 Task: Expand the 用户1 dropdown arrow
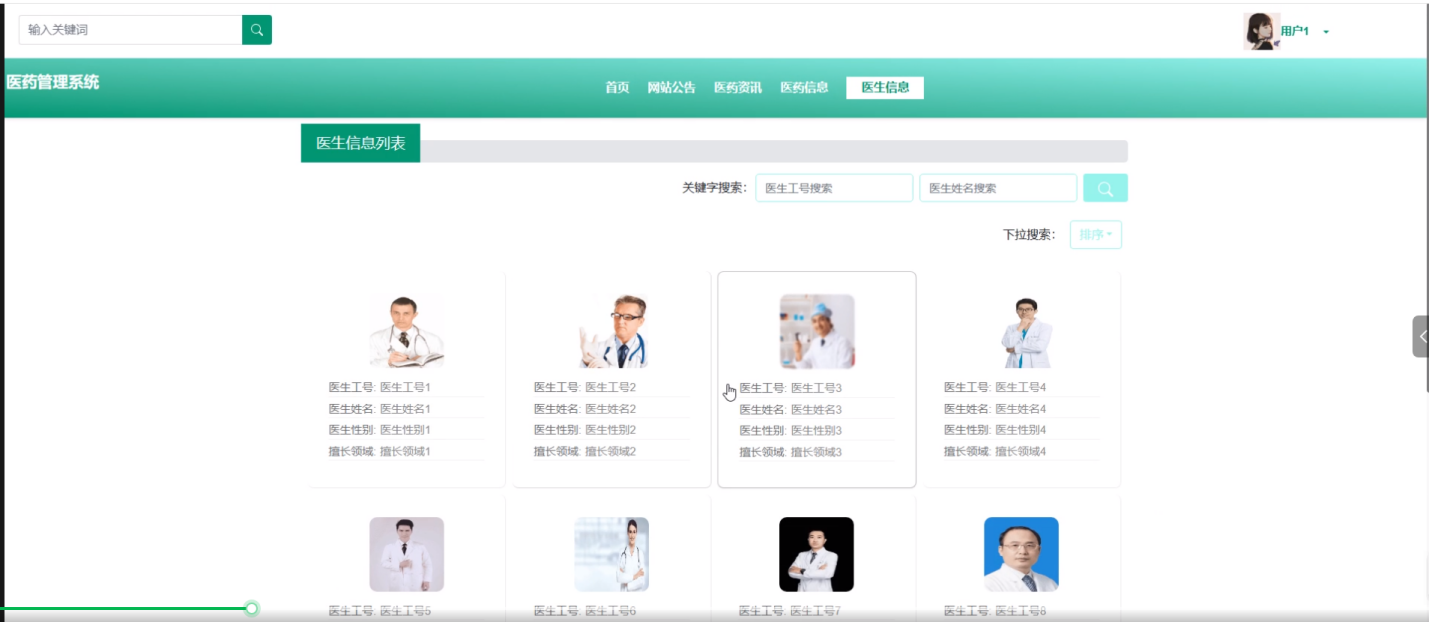pyautogui.click(x=1326, y=32)
